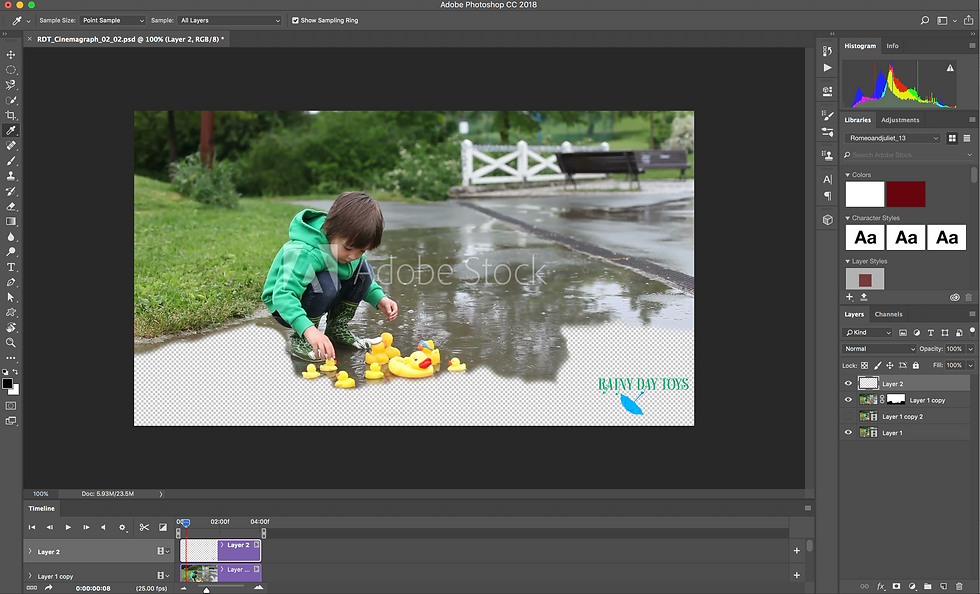Select the Clone Stamp tool
The height and width of the screenshot is (594, 980).
pos(11,176)
